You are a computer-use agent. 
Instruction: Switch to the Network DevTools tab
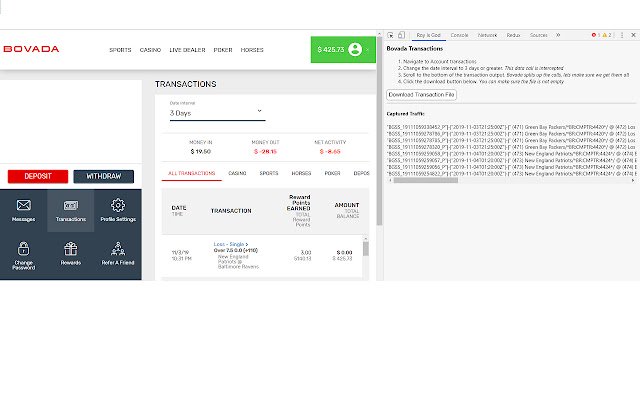click(x=487, y=35)
